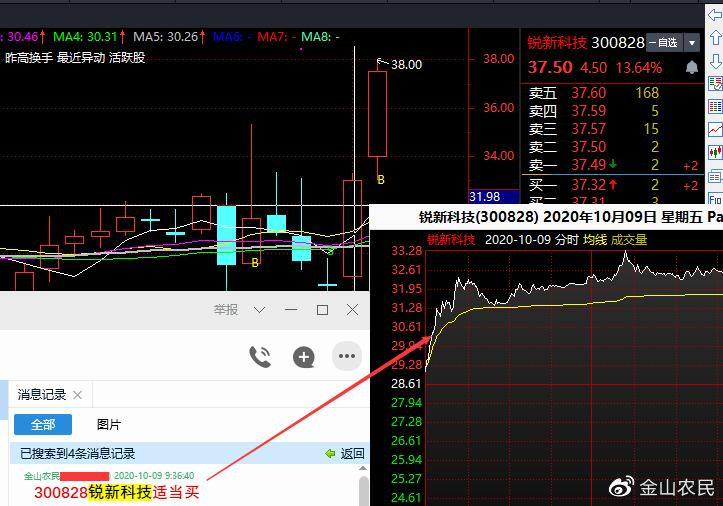723x506 pixels.
Task: Click the 昨高换手 tag on chart
Action: (29, 58)
